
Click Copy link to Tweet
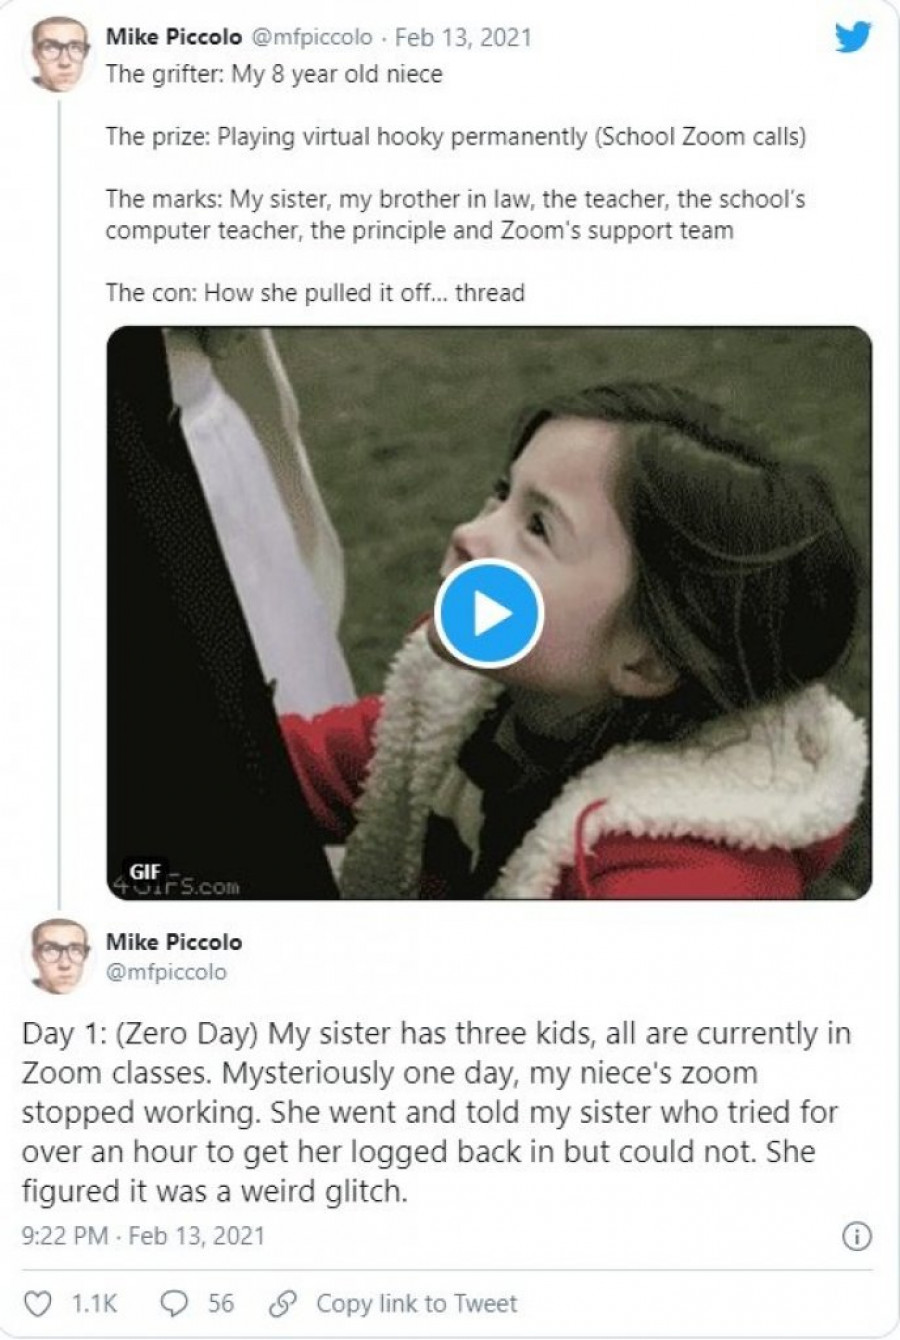(x=416, y=1303)
